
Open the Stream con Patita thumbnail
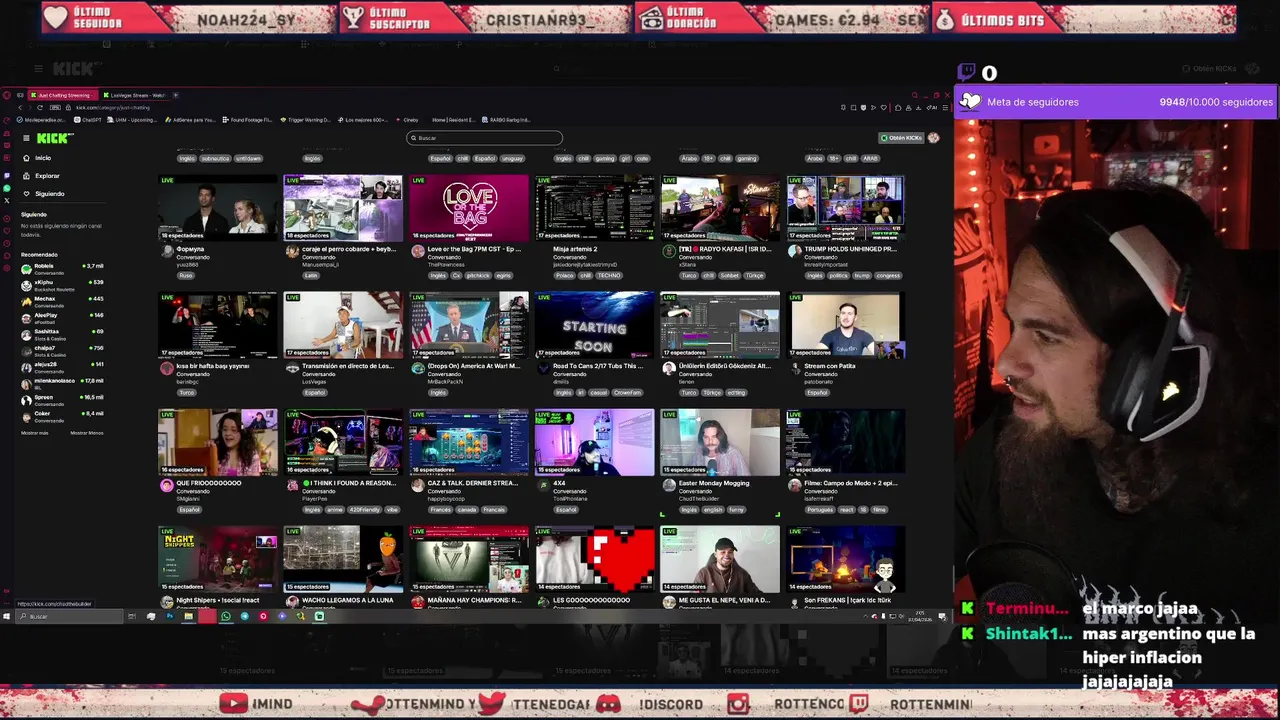tap(845, 325)
